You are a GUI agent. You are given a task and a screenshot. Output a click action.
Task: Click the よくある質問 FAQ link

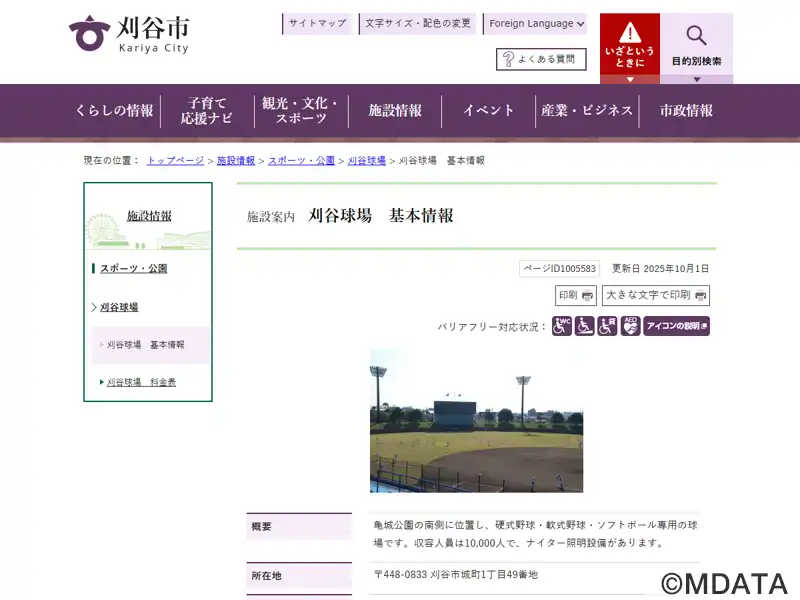[x=540, y=60]
